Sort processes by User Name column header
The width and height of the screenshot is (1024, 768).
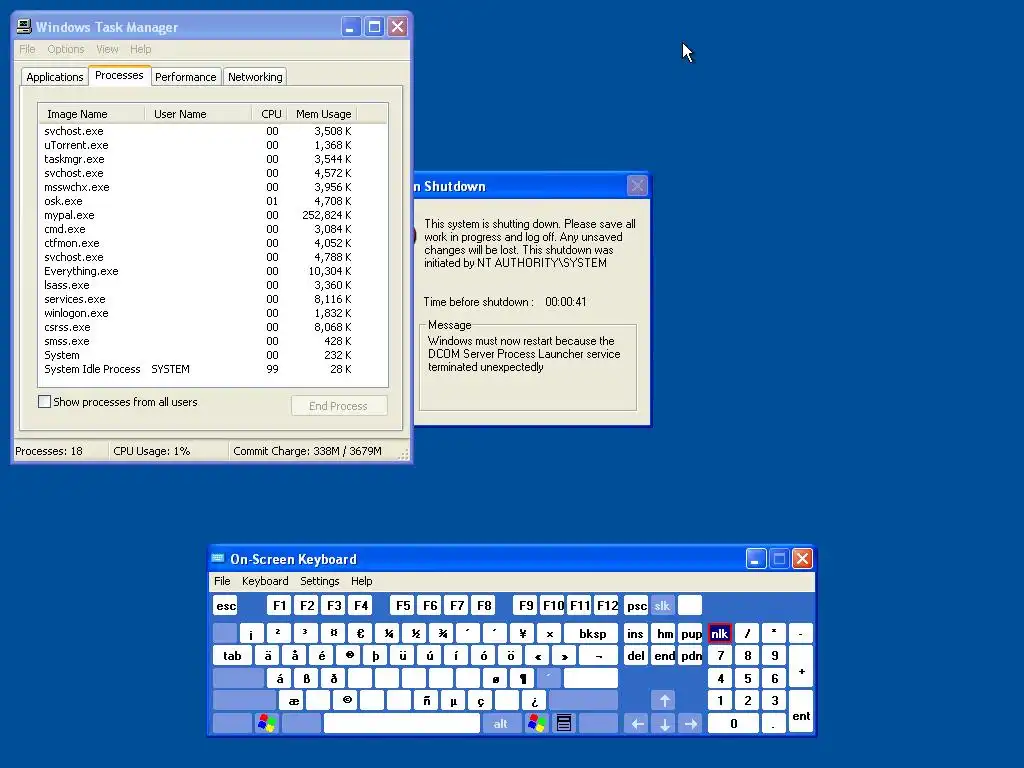198,114
